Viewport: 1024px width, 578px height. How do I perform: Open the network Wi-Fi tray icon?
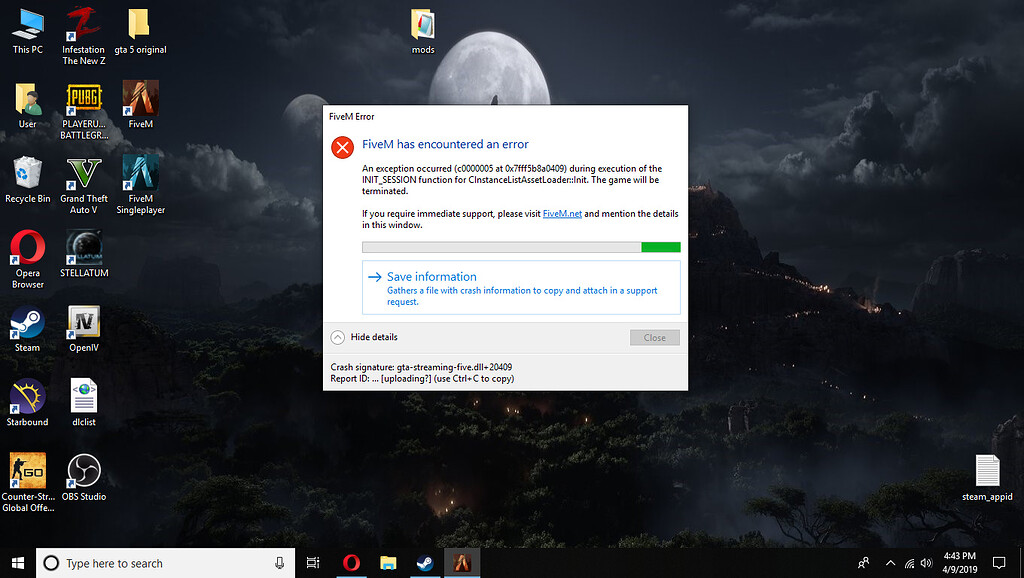point(909,563)
